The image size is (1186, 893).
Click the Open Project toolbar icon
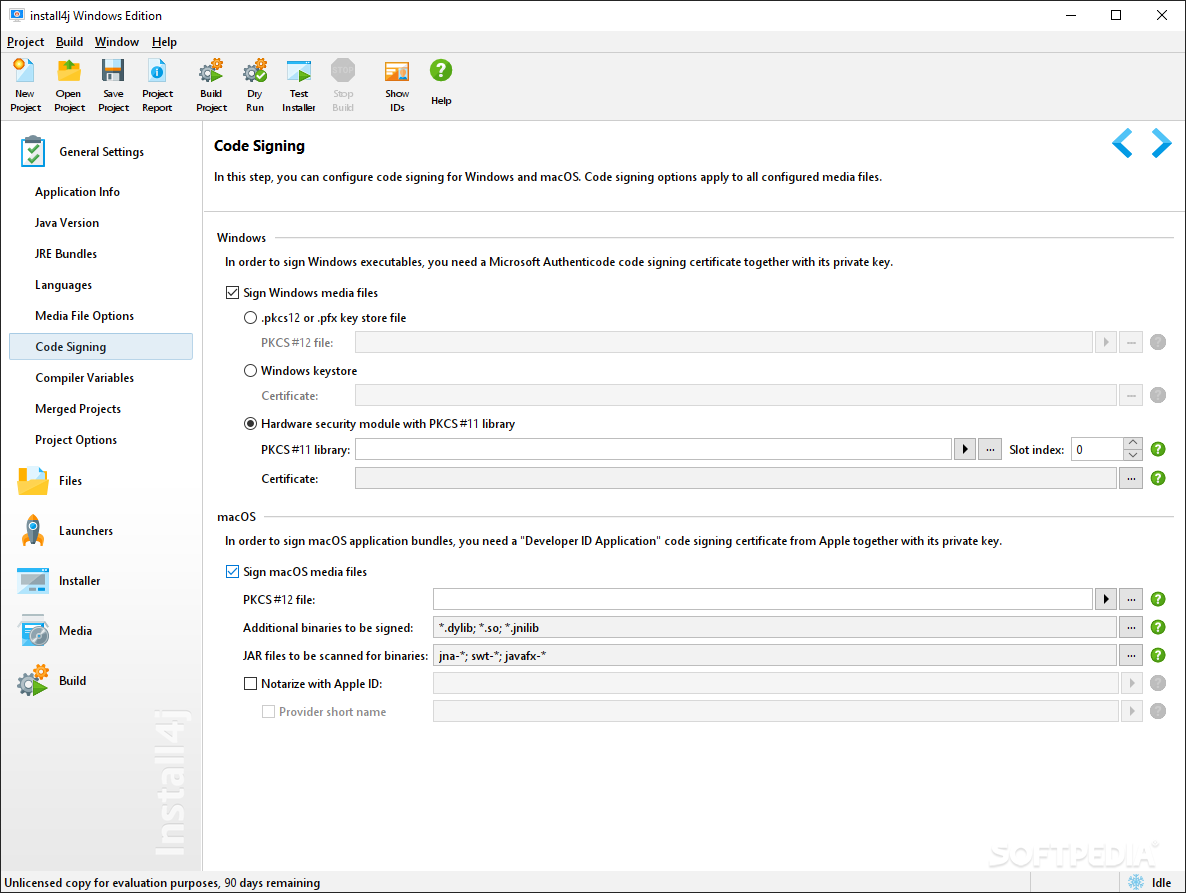69,85
